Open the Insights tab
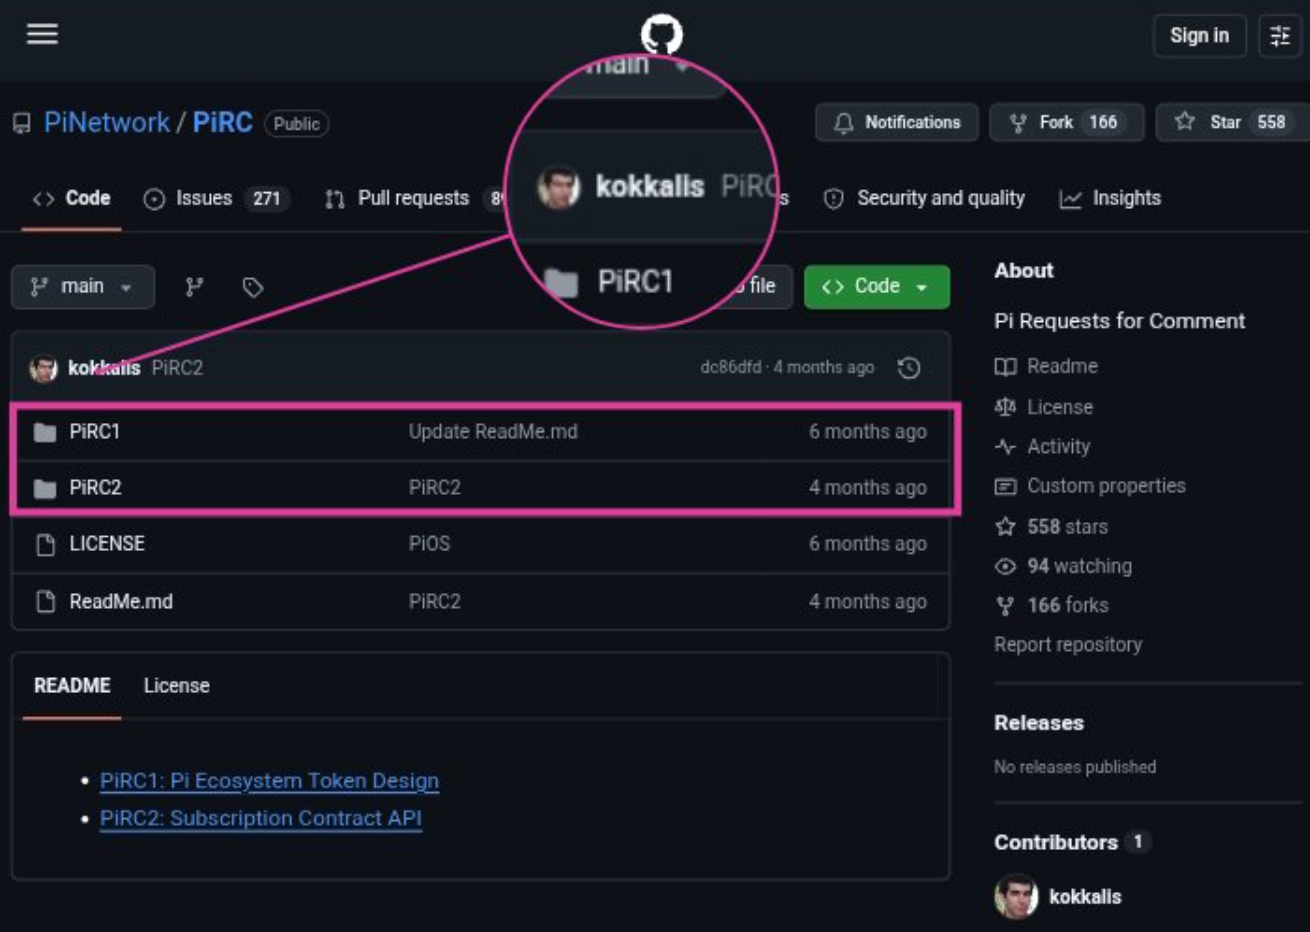Viewport: 1310px width, 932px height. (x=1110, y=198)
